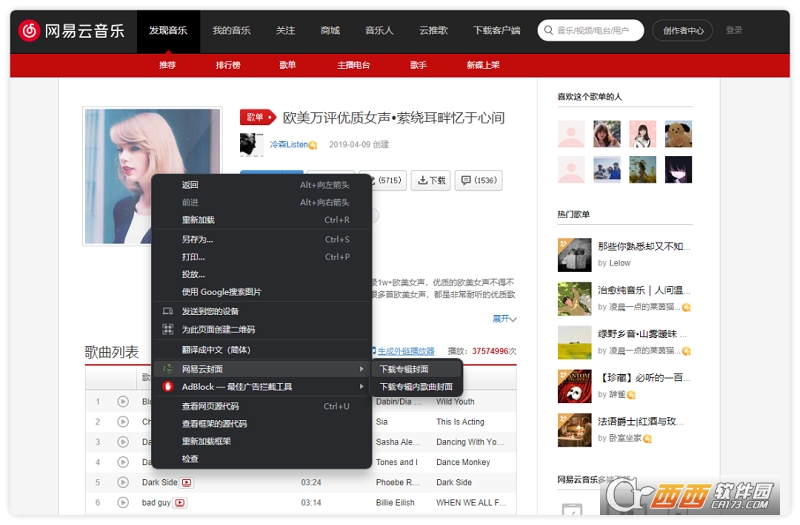Expand the AdBlock submenu arrow
This screenshot has width=800, height=525.
361,386
